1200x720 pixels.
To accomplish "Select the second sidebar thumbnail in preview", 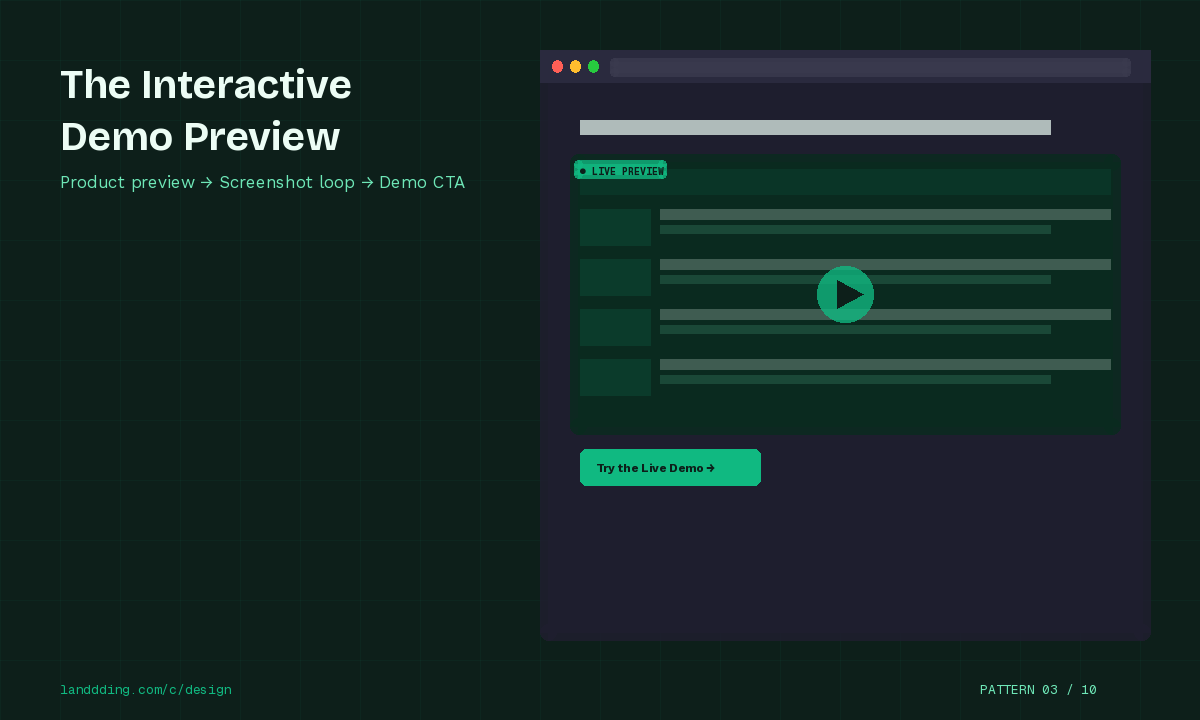I will coord(615,277).
